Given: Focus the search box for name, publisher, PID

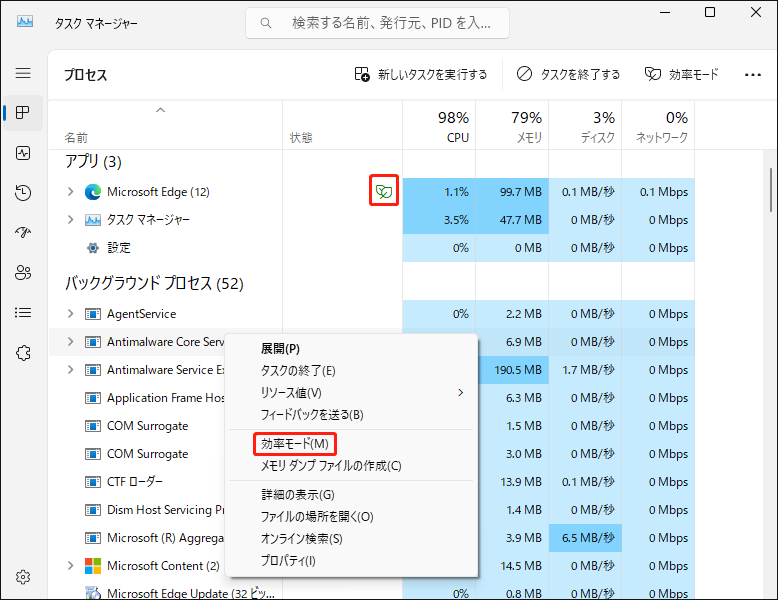Looking at the screenshot, I should tap(377, 23).
